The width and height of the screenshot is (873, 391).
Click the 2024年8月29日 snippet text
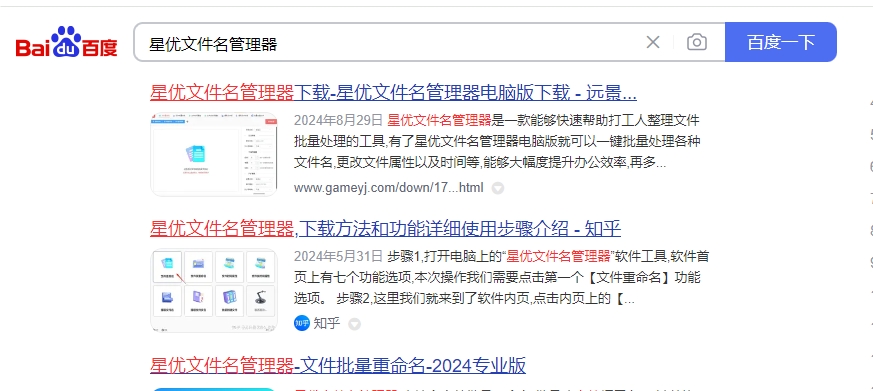338,120
